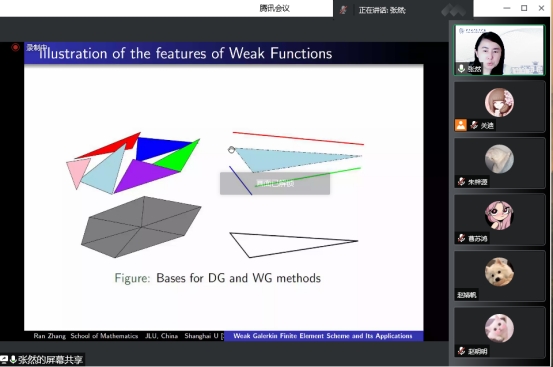Click the Weak Galerkin footer title link
The width and height of the screenshot is (553, 367).
(x=323, y=336)
